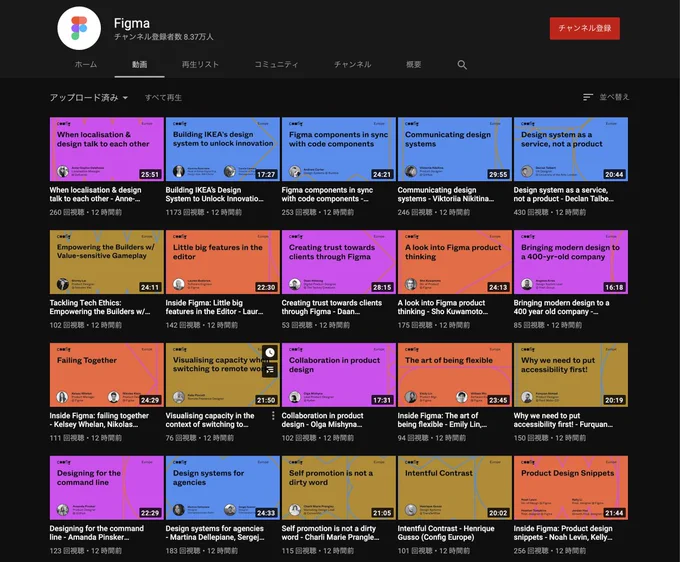
Task: Play 'Design system as a service' thumbnail 20:44
Action: 571,149
